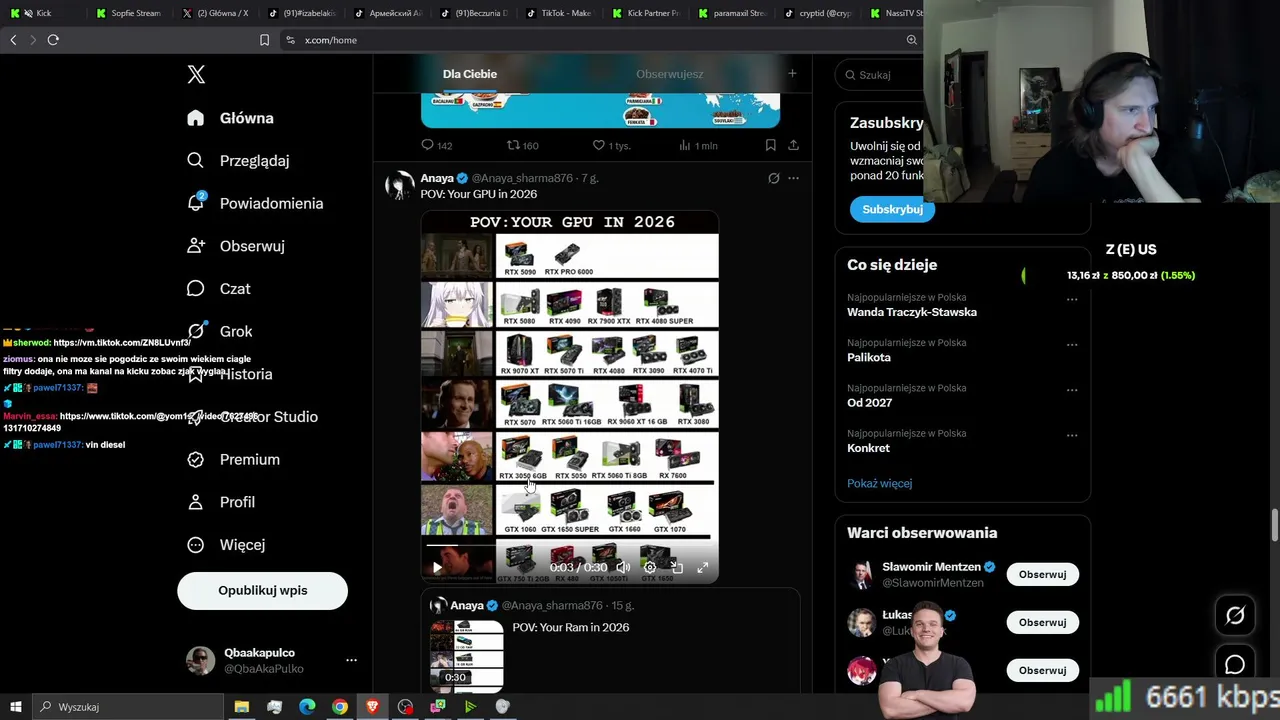Play the GPU in 2026 video
The width and height of the screenshot is (1280, 720).
click(437, 568)
